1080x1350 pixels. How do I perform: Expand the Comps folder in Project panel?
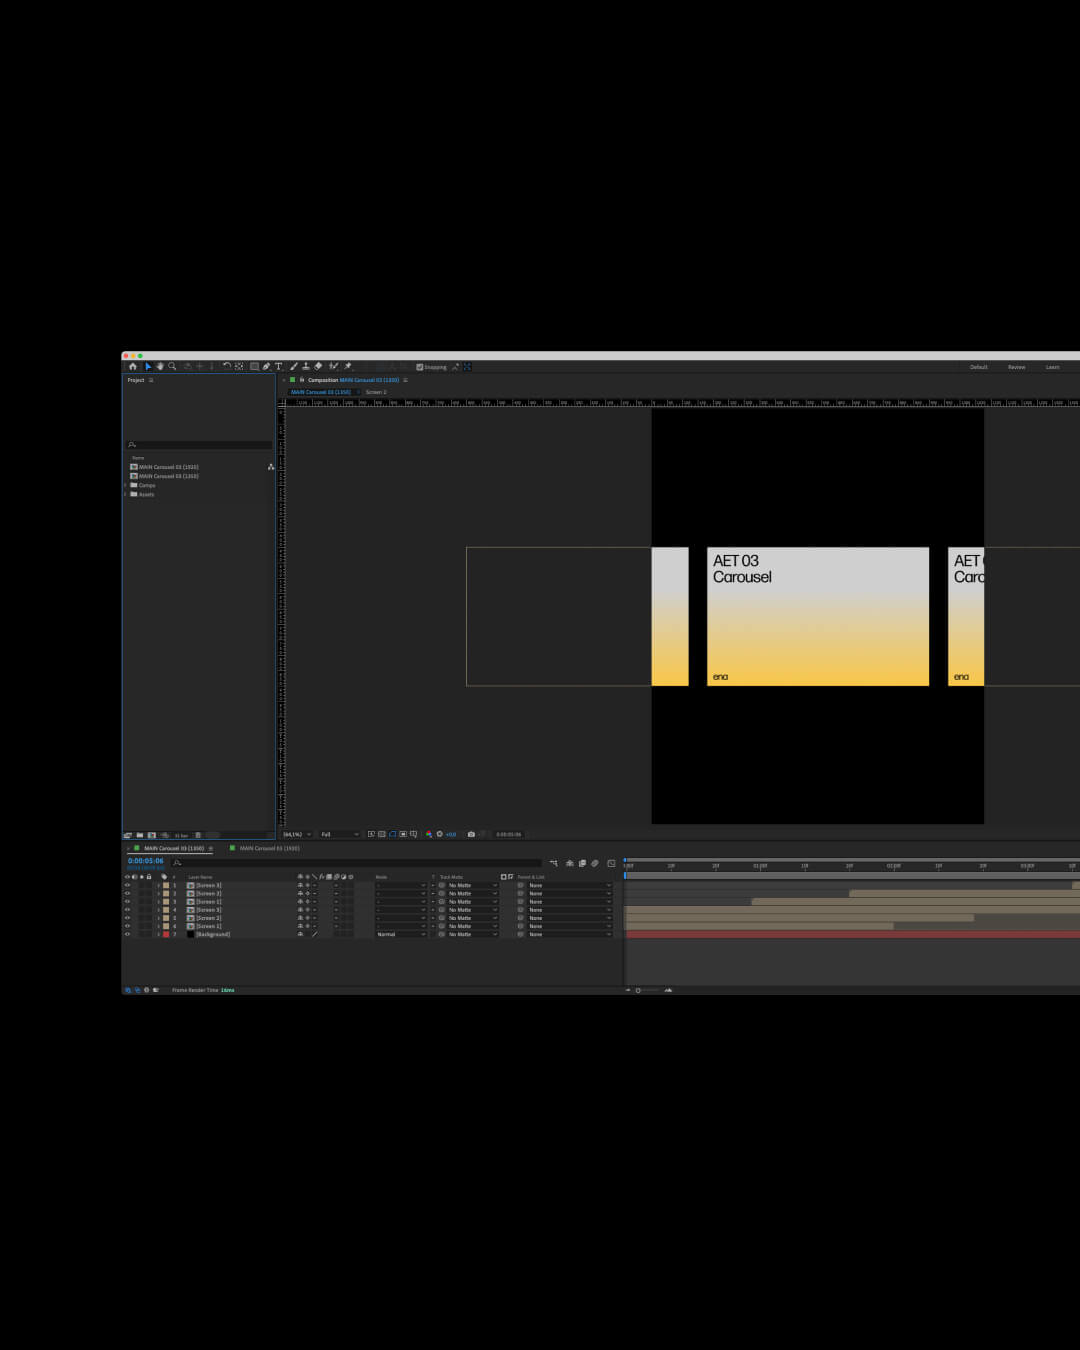point(126,485)
